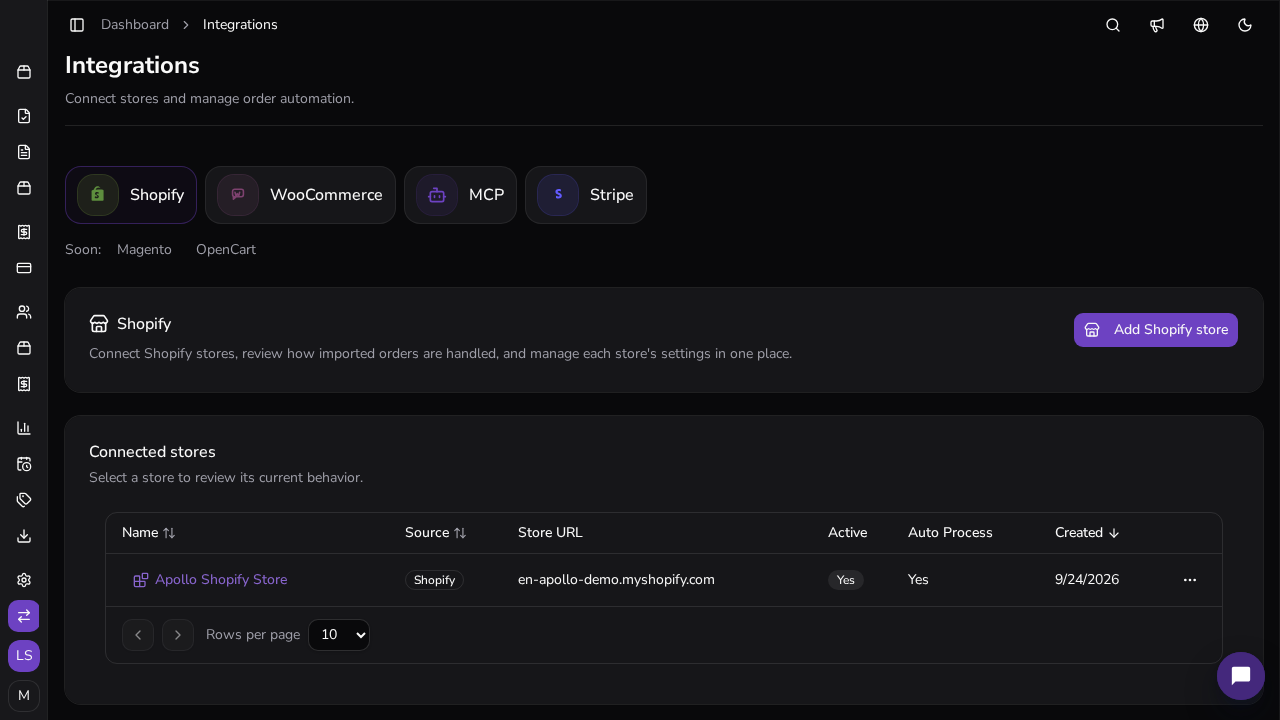Open the Rows per page dropdown
The height and width of the screenshot is (720, 1280).
coord(339,635)
